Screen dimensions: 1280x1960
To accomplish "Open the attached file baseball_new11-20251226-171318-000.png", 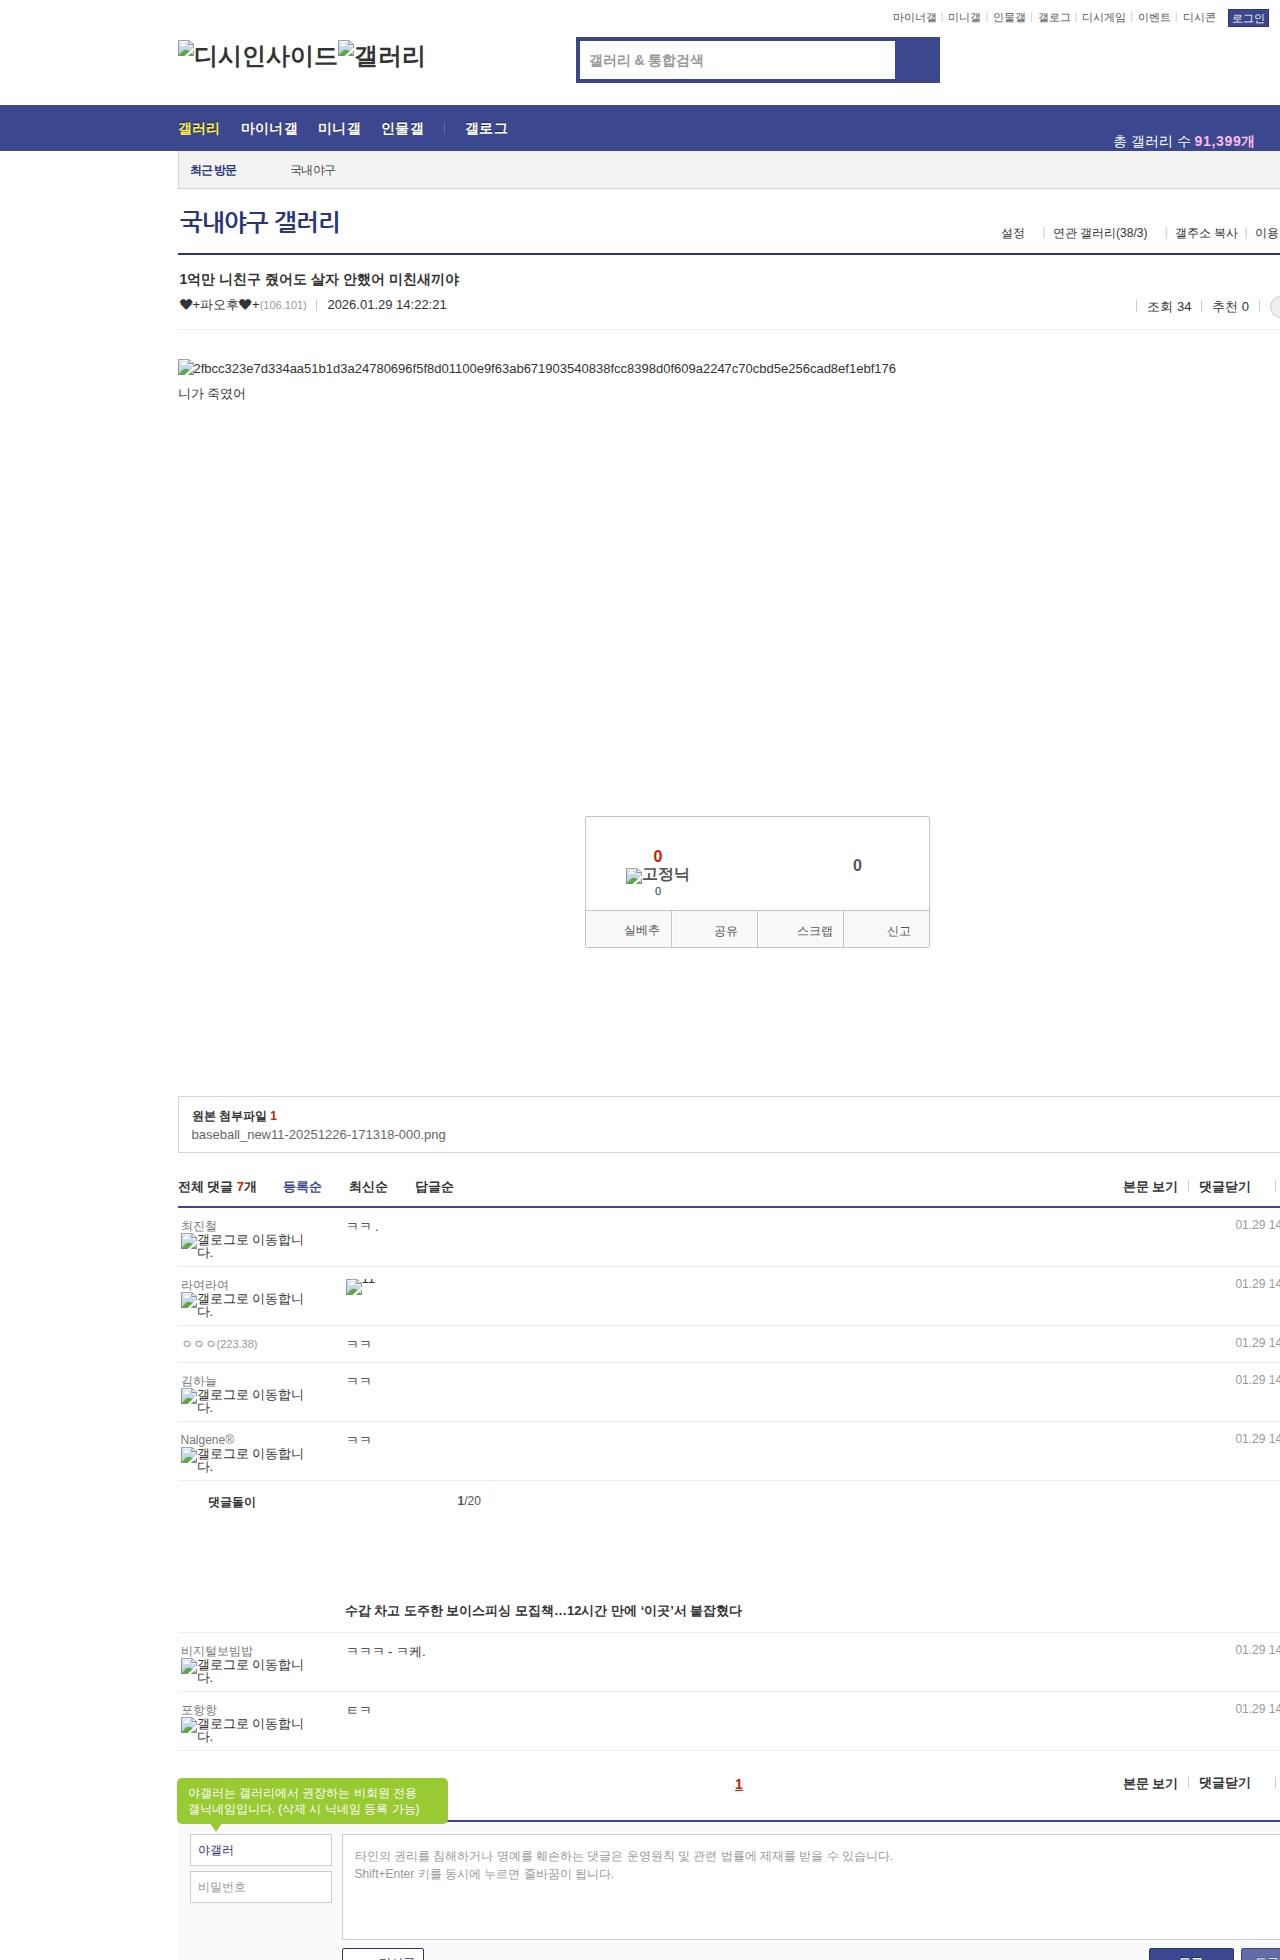I will click(318, 1135).
